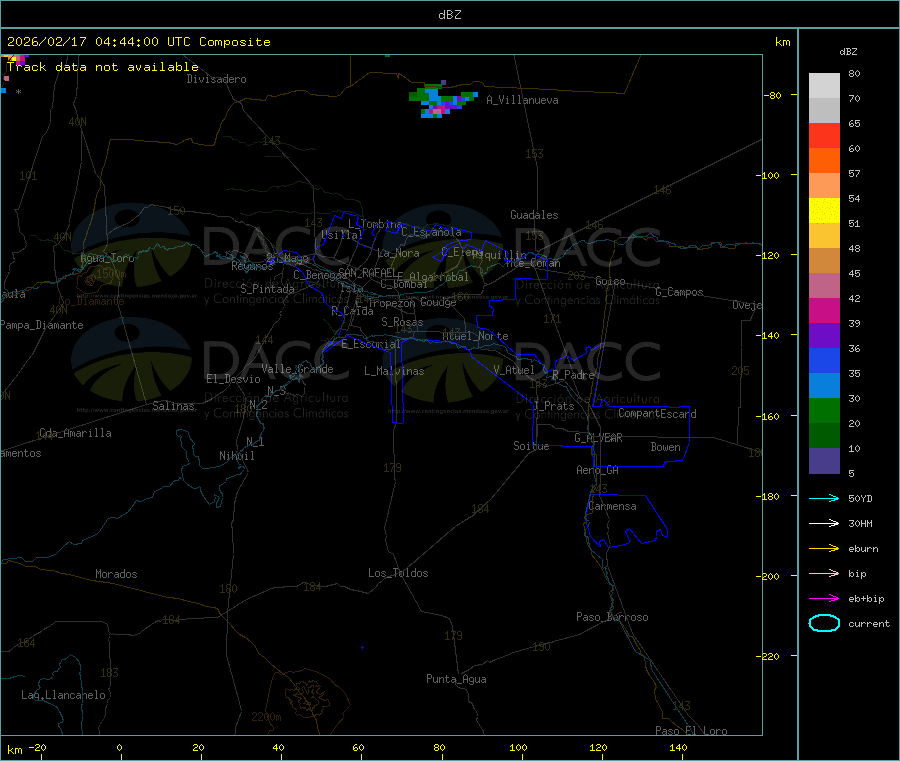Click the 5 dBZ purple legend swatch
Image resolution: width=900 pixels, height=761 pixels.
pyautogui.click(x=824, y=461)
